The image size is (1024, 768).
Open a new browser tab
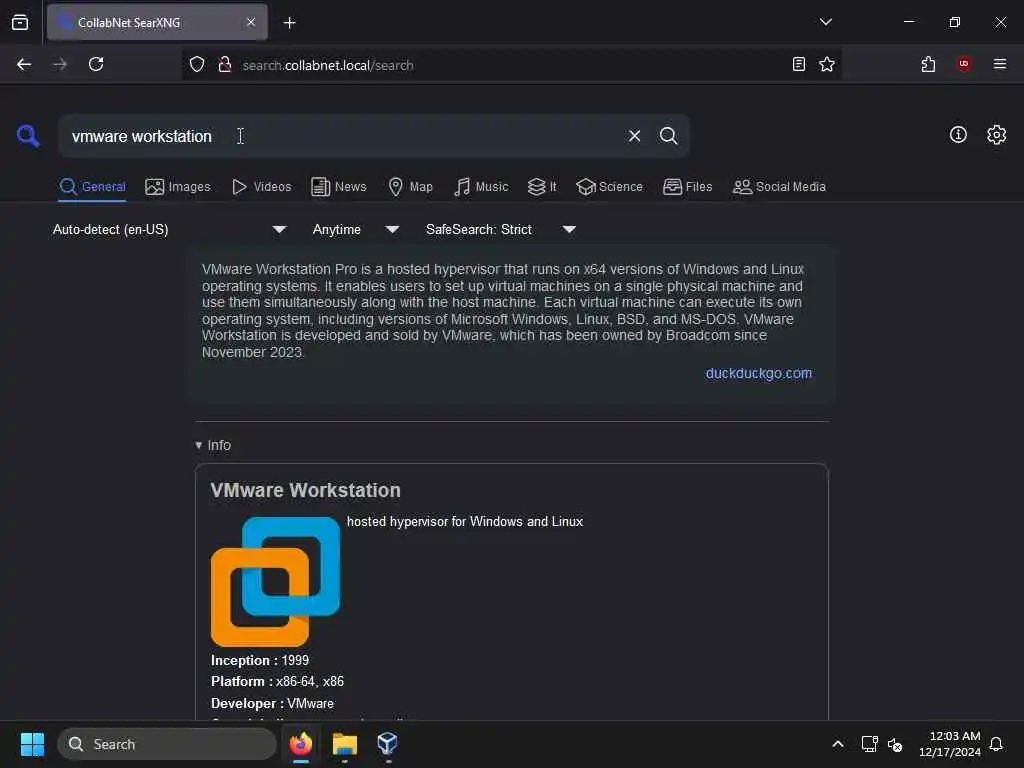coord(289,23)
